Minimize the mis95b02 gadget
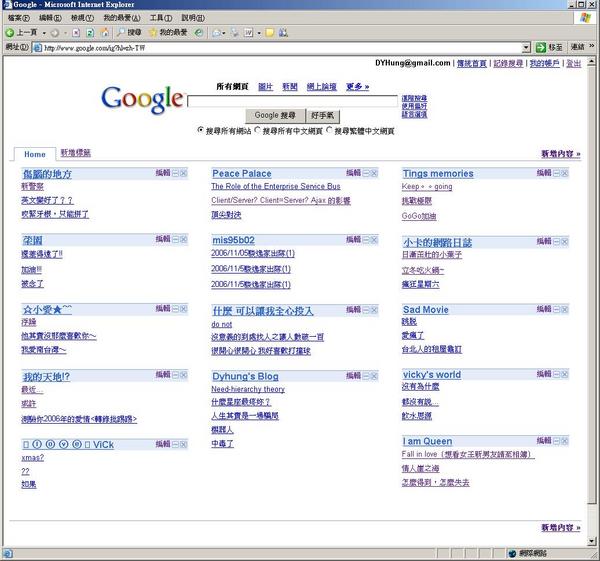 366,240
